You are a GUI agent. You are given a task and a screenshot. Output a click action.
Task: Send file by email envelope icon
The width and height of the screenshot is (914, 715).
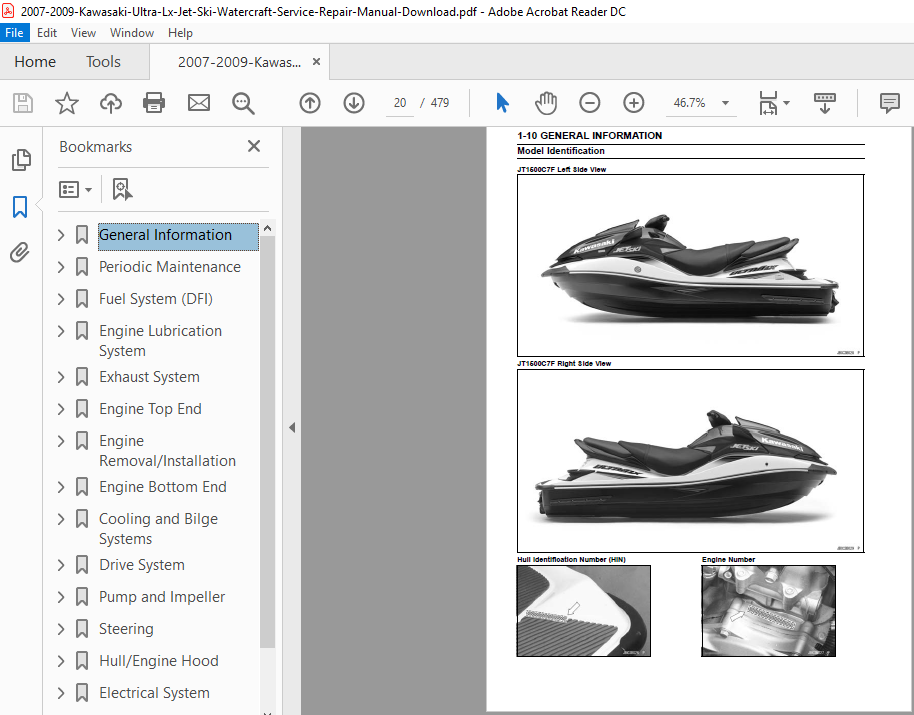199,103
